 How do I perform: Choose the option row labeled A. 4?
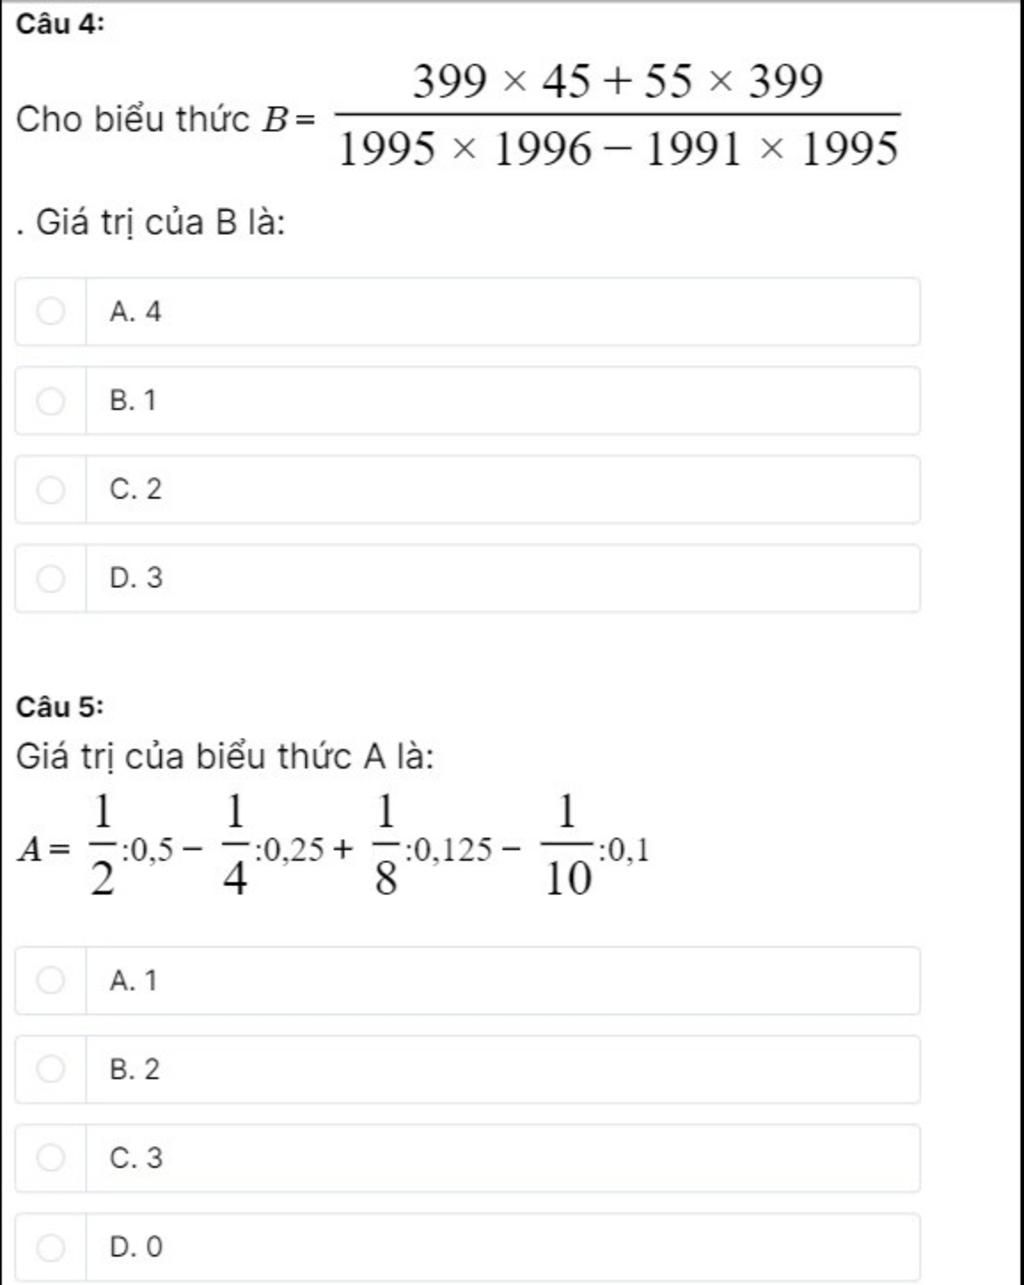[x=467, y=312]
